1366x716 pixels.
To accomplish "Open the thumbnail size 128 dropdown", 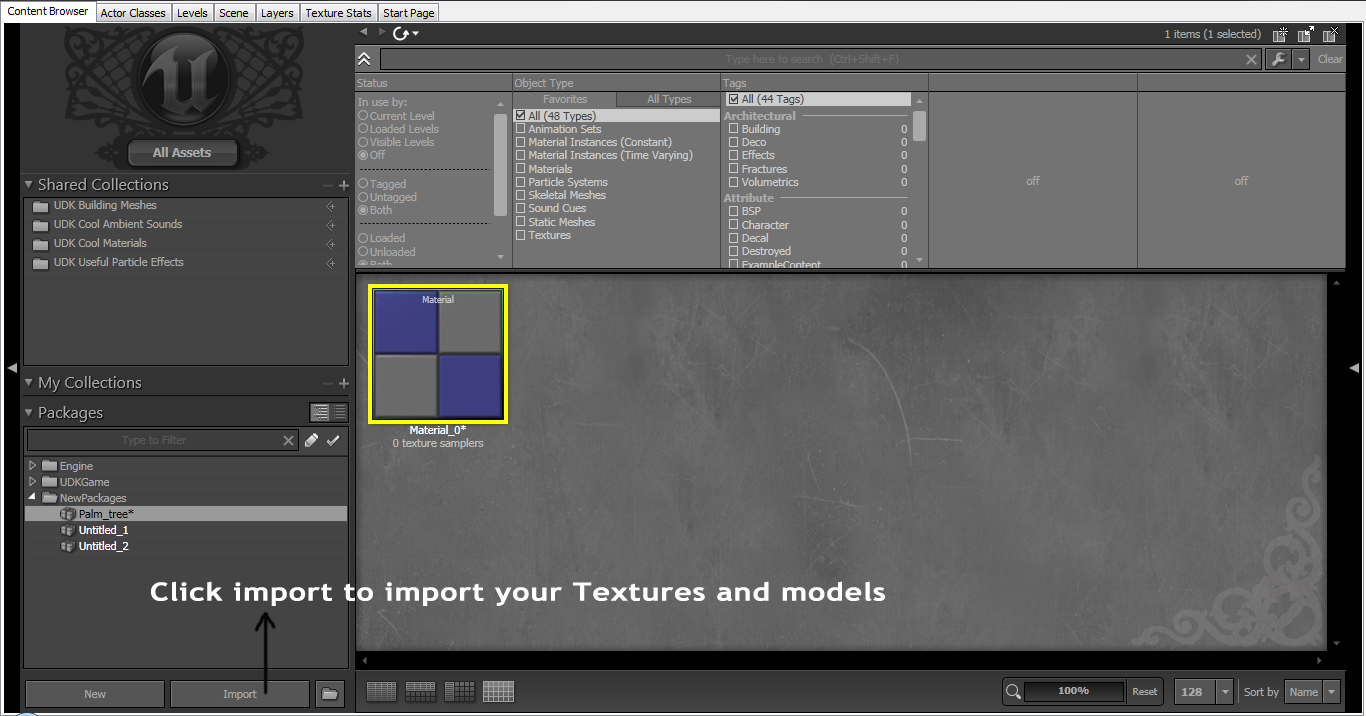I will 1225,692.
